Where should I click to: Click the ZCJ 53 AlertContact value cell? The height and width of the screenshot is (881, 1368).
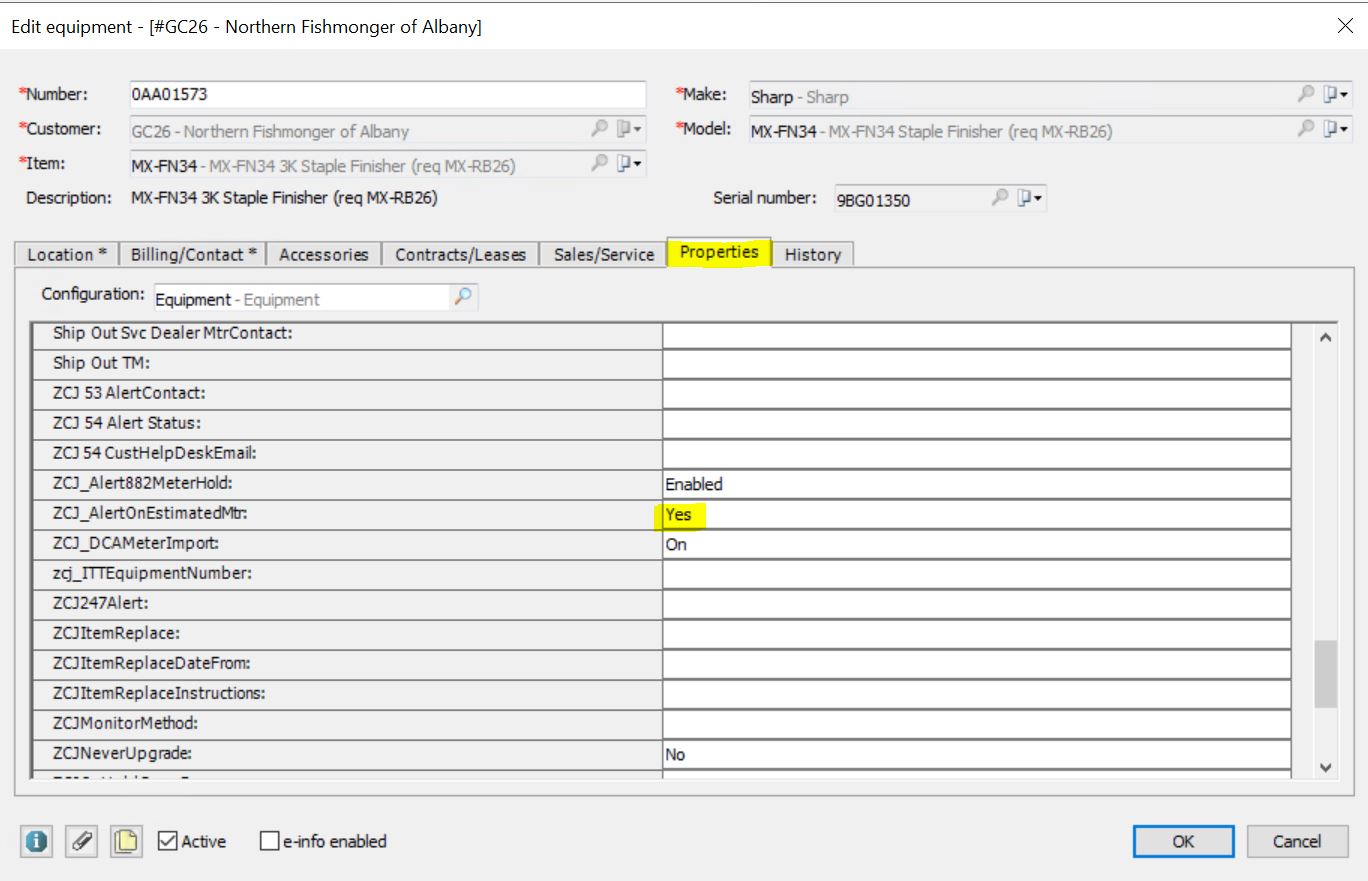(976, 394)
